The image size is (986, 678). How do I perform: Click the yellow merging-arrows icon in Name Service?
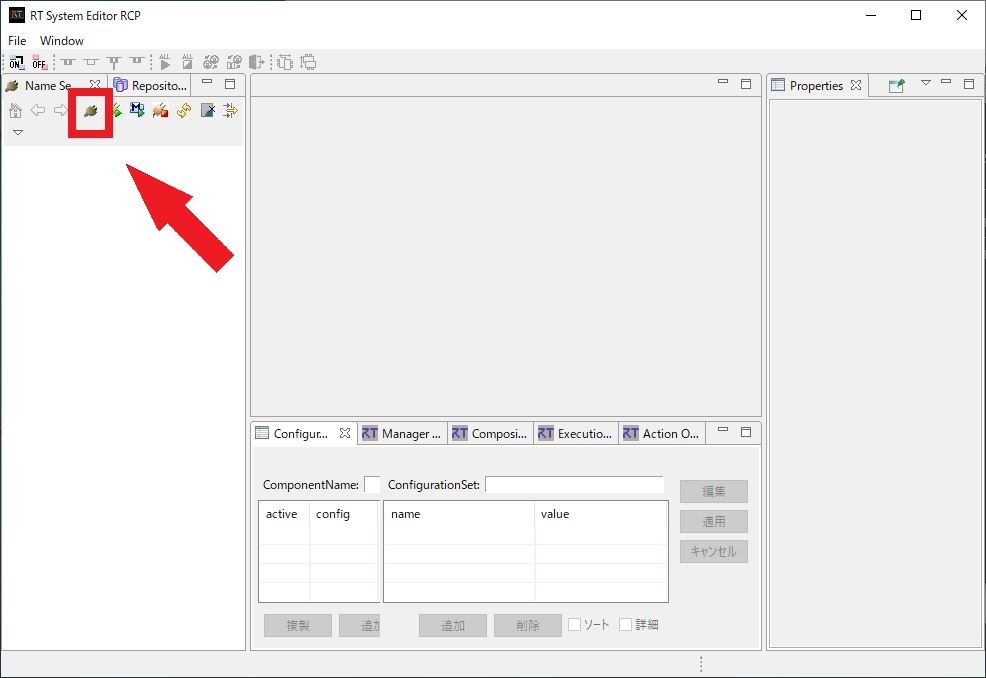click(231, 111)
